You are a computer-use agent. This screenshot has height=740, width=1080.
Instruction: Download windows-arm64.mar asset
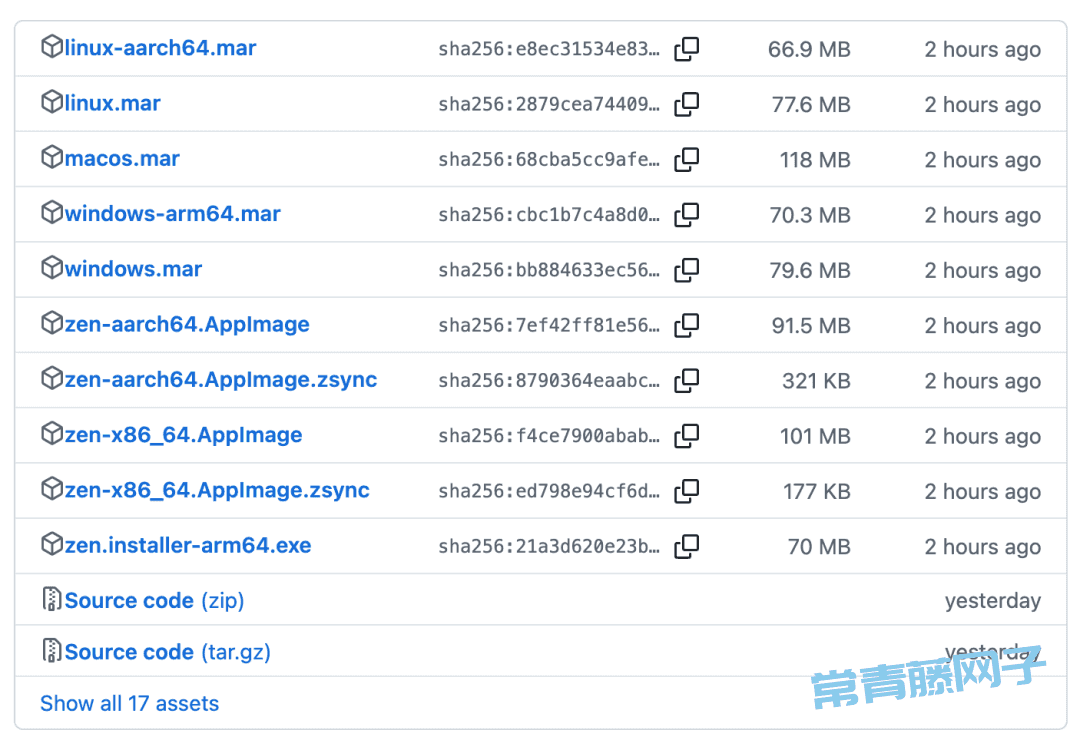pos(172,214)
